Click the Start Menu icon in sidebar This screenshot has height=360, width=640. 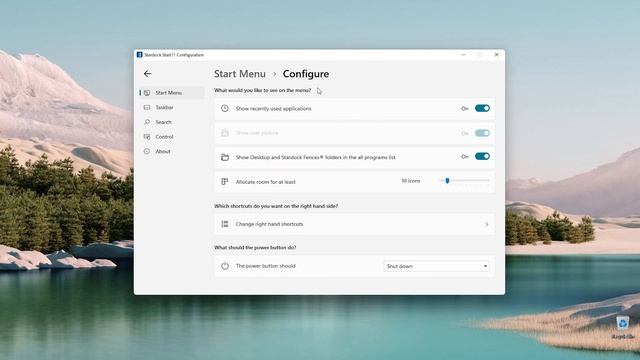tap(147, 93)
